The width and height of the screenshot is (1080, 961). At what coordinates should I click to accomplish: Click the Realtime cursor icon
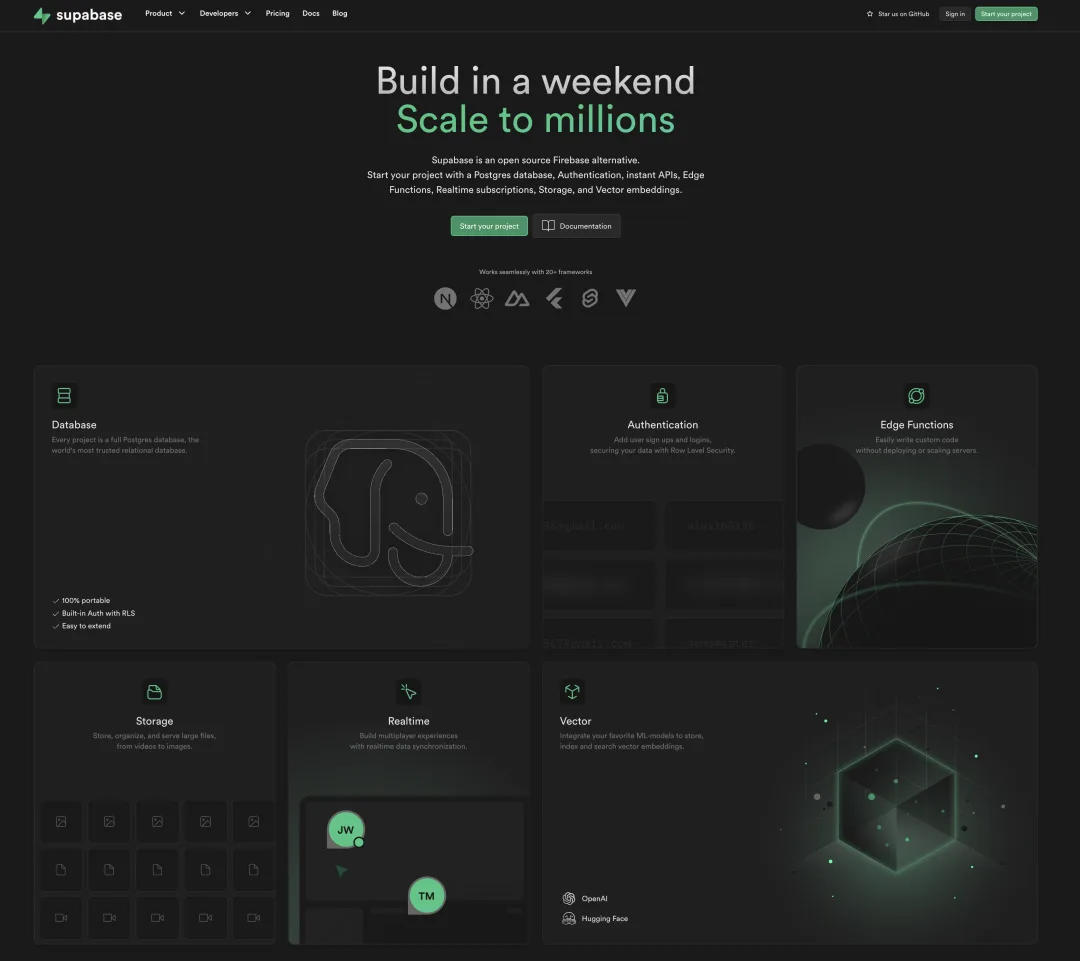pos(408,692)
